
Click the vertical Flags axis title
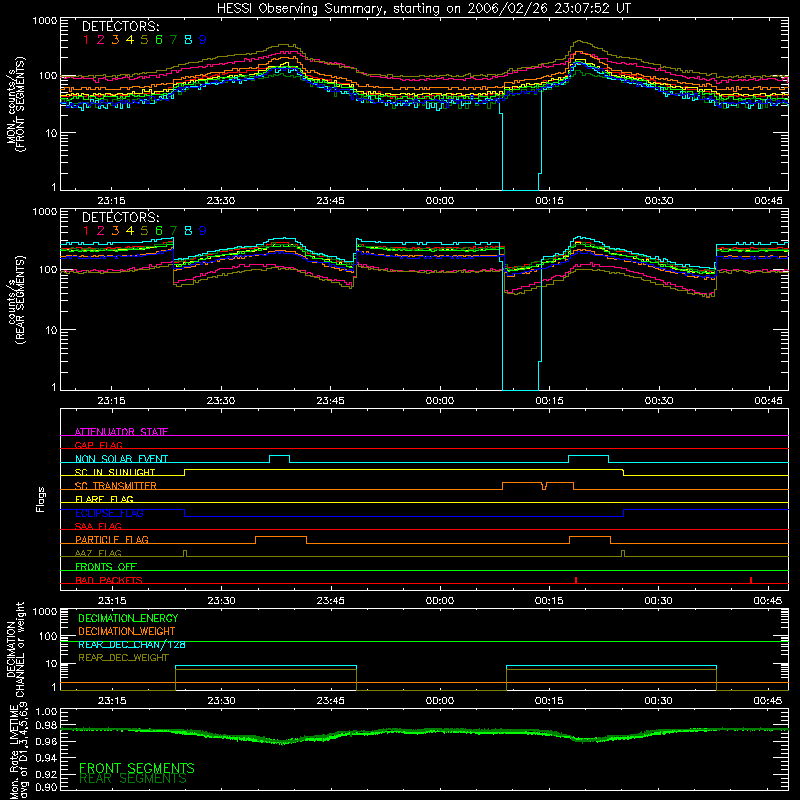pos(41,499)
